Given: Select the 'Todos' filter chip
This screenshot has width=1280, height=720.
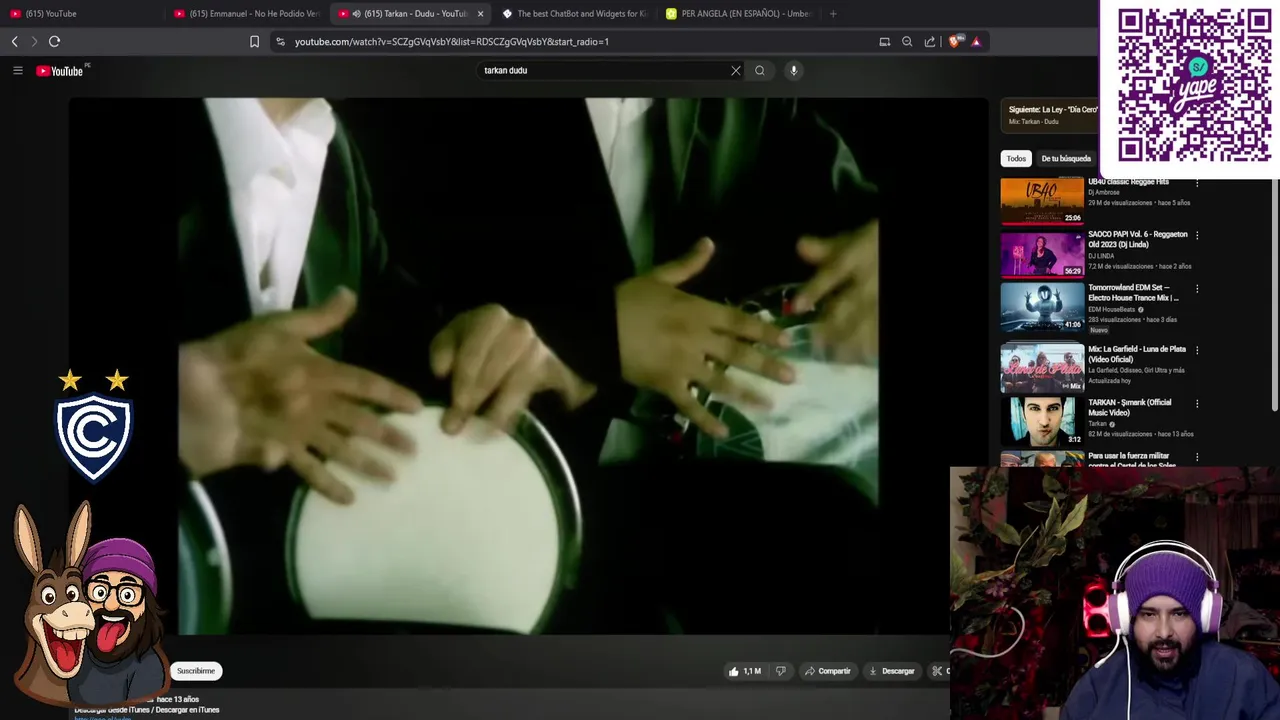Looking at the screenshot, I should click(1016, 159).
